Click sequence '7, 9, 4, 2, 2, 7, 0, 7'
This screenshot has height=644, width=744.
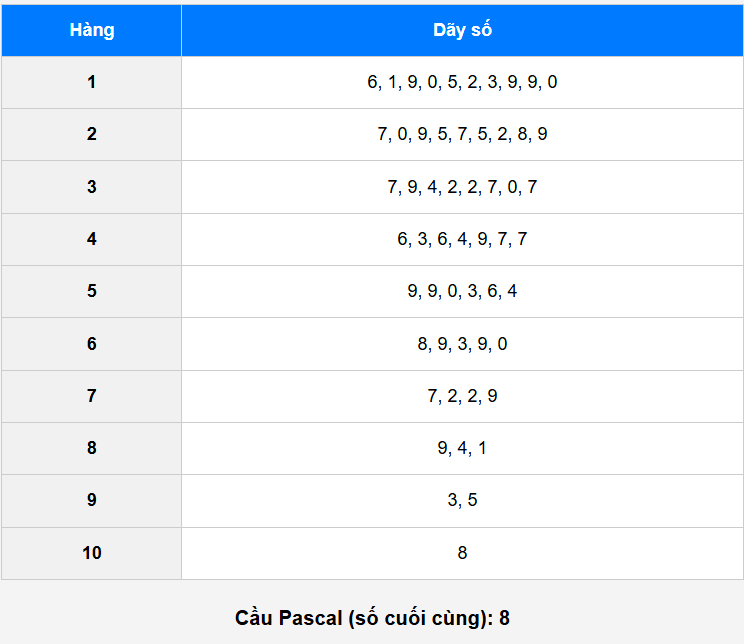462,187
